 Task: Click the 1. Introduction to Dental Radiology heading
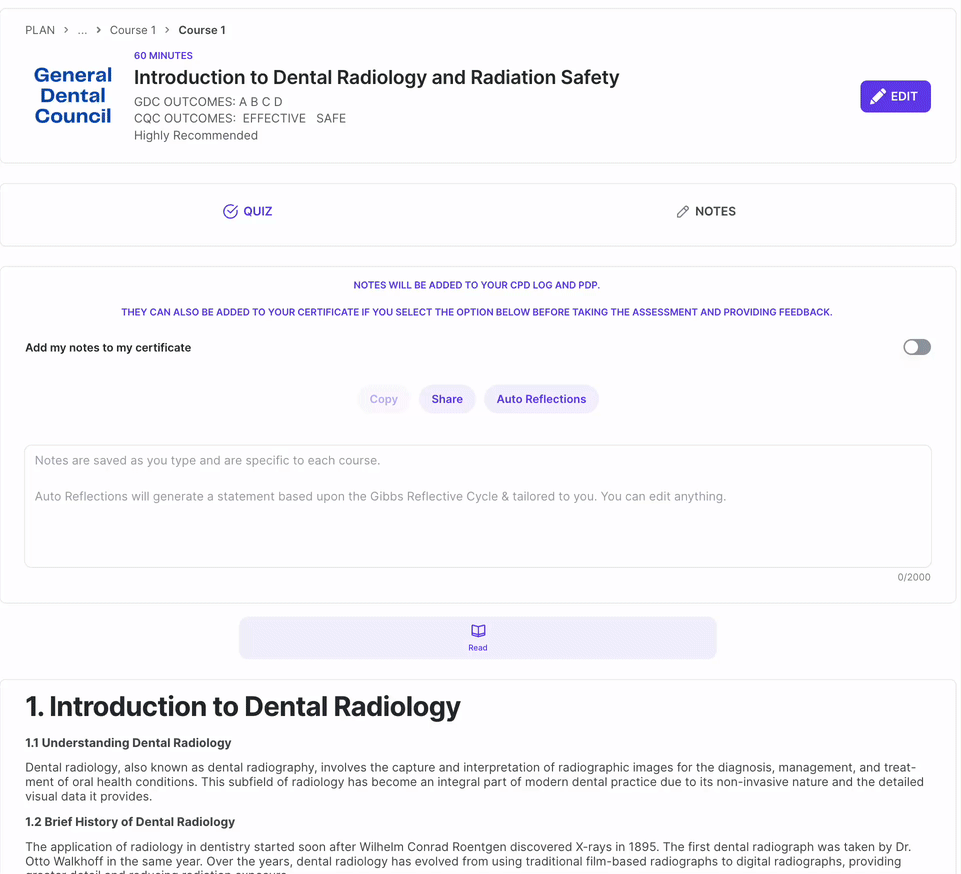243,706
